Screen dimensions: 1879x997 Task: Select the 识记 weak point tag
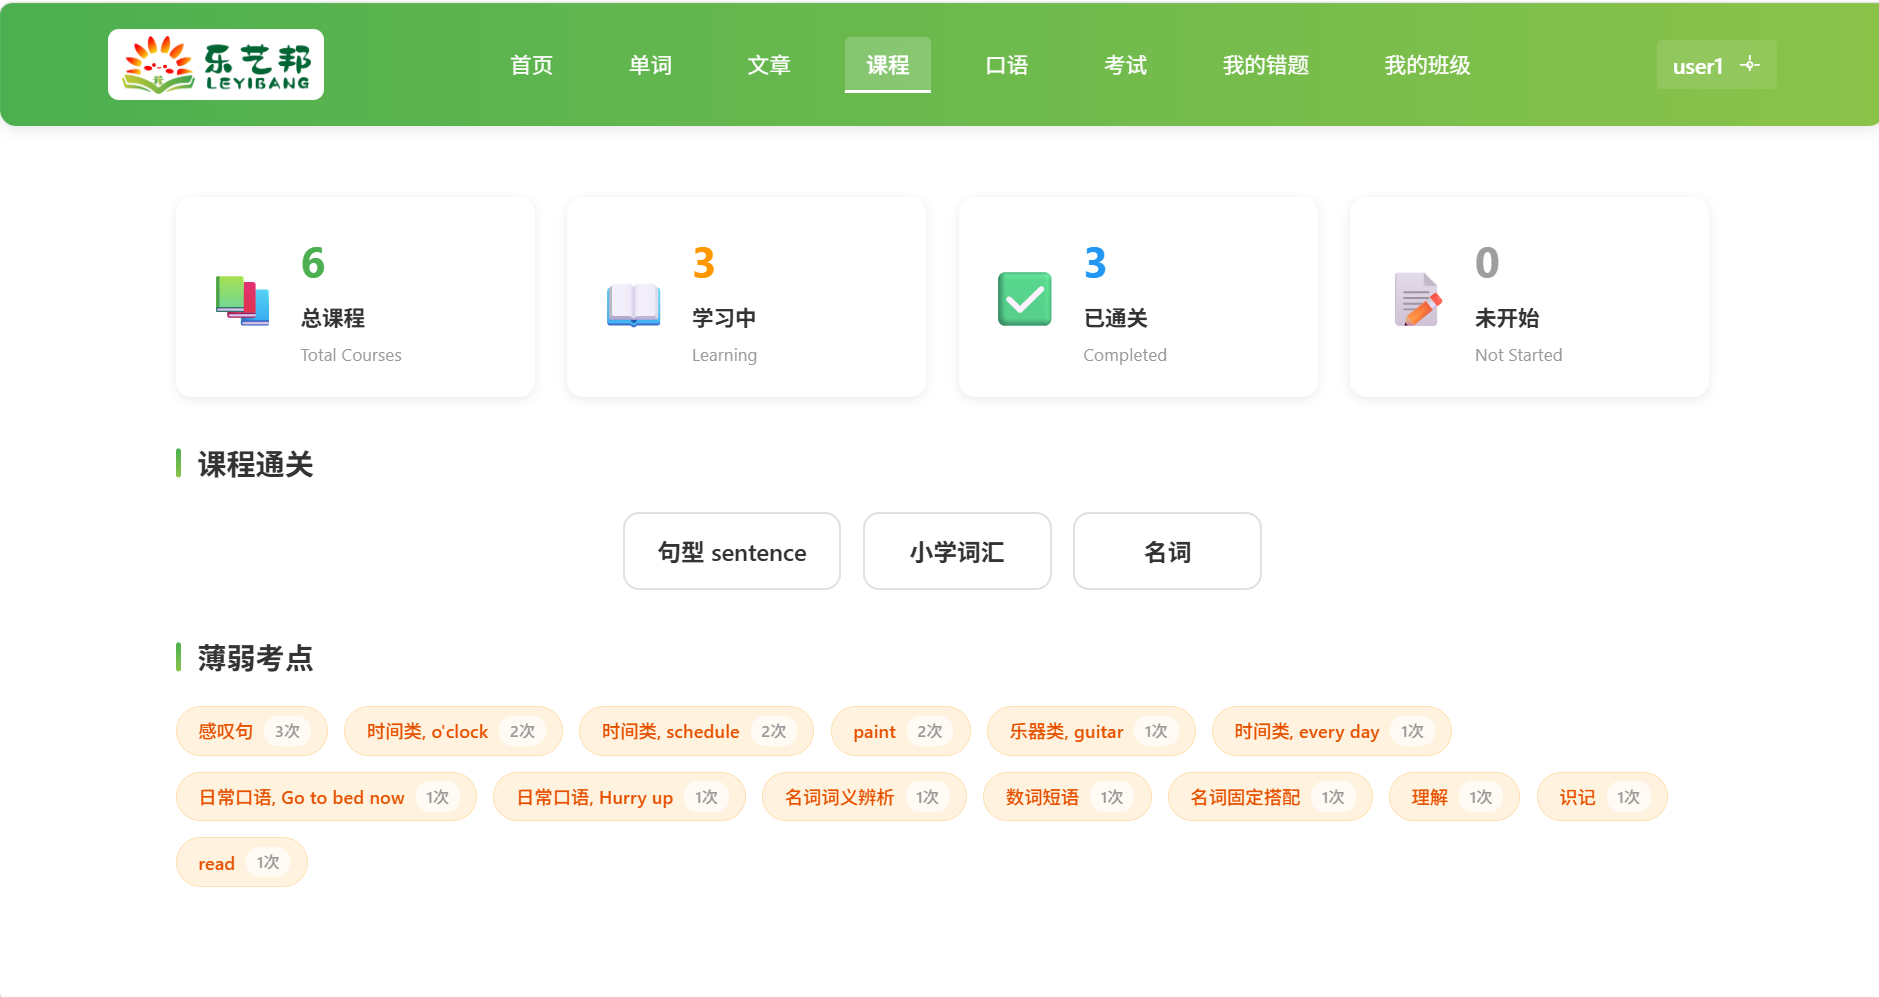point(1602,797)
